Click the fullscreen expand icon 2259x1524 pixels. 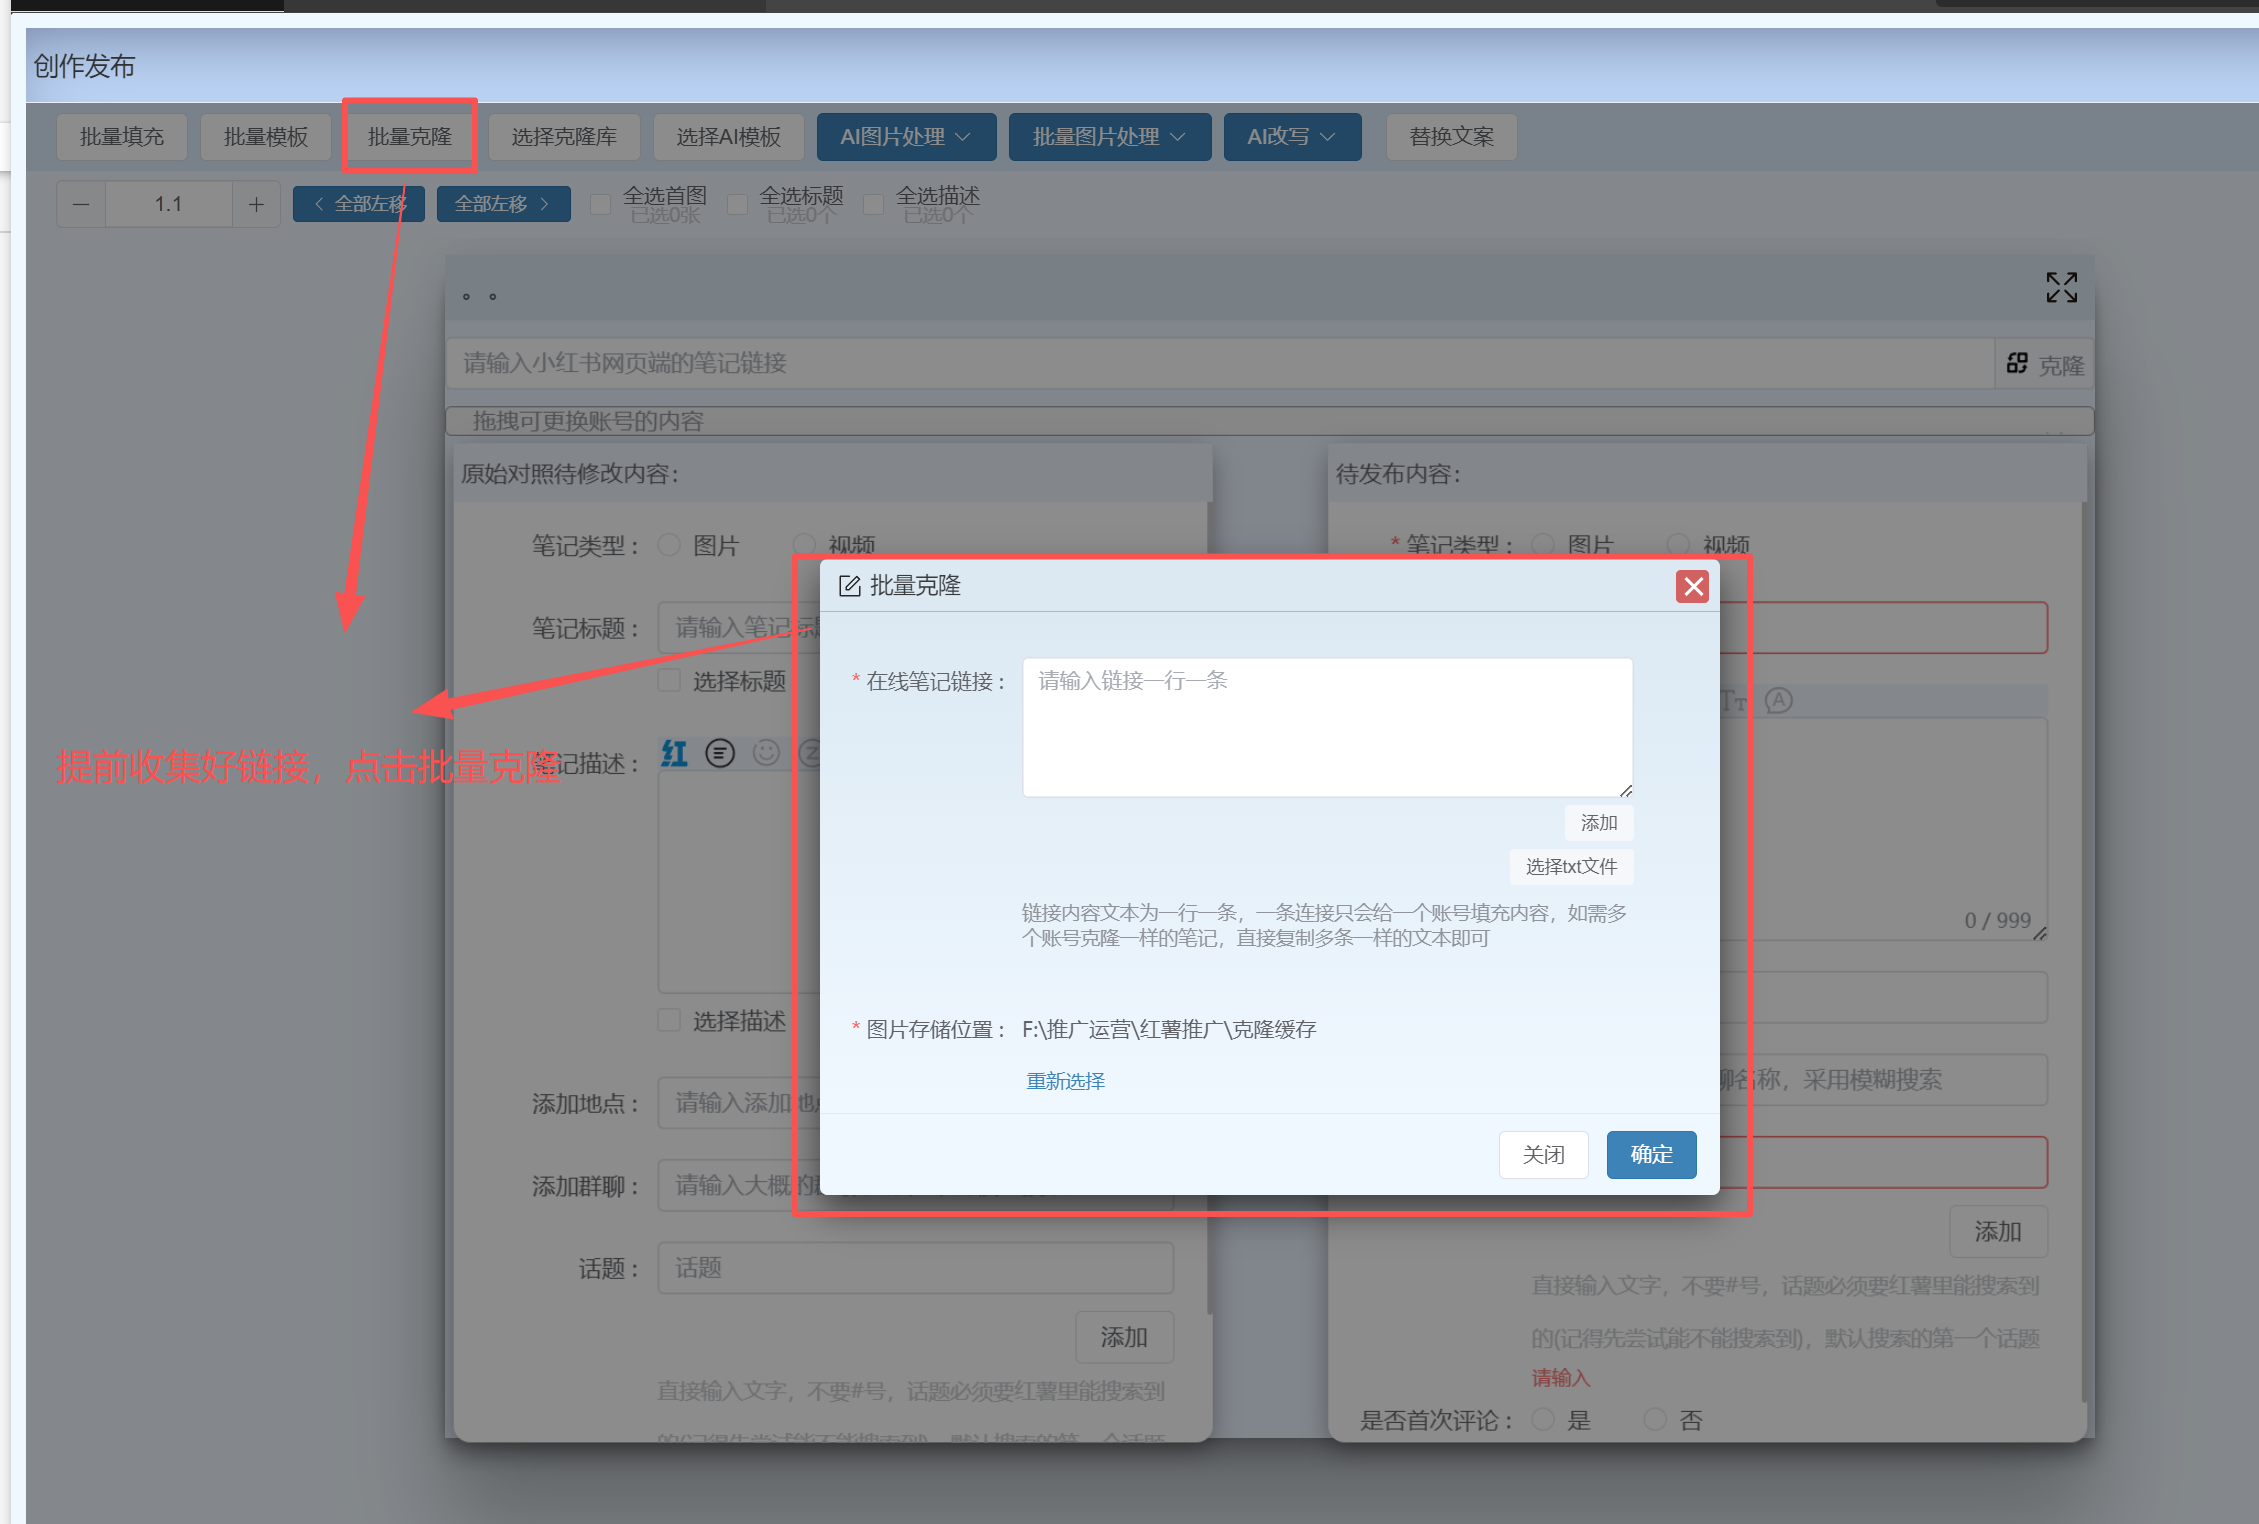click(x=2061, y=288)
